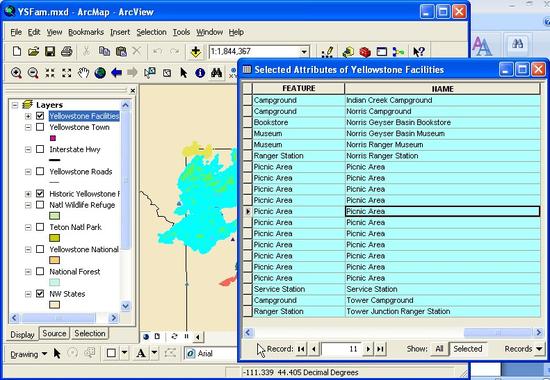
Task: Toggle NW States layer visibility
Action: 40,294
